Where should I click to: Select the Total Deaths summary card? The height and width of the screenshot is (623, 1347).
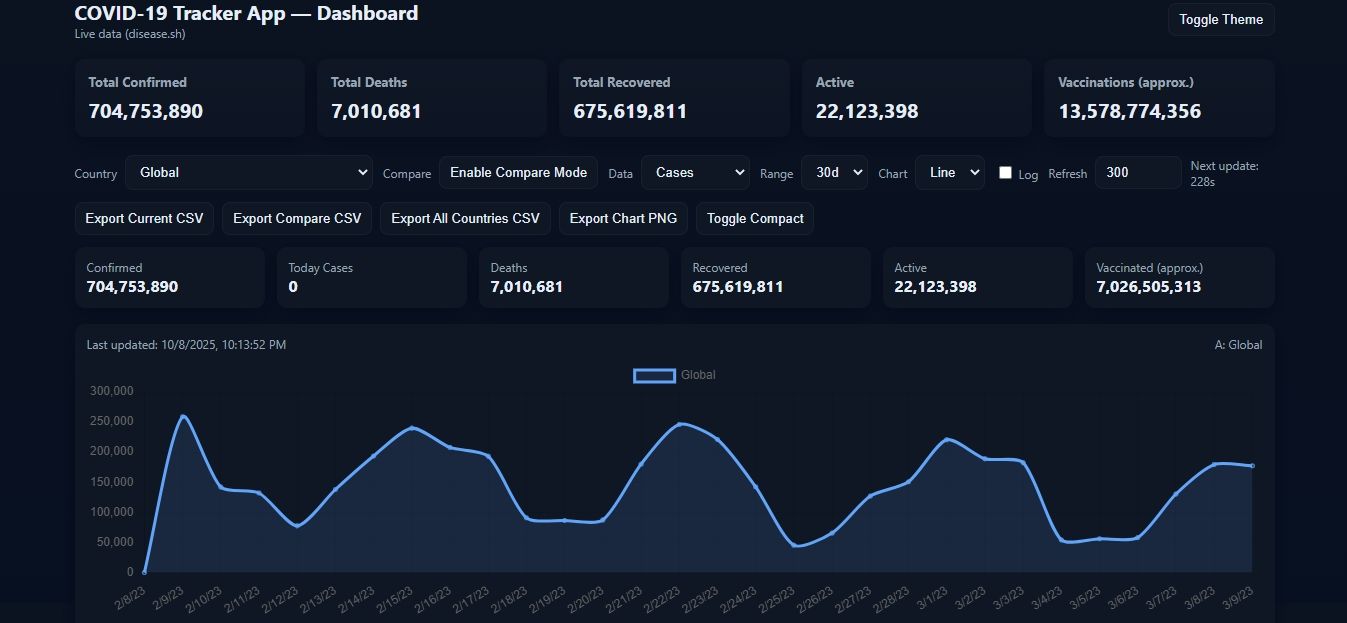431,98
